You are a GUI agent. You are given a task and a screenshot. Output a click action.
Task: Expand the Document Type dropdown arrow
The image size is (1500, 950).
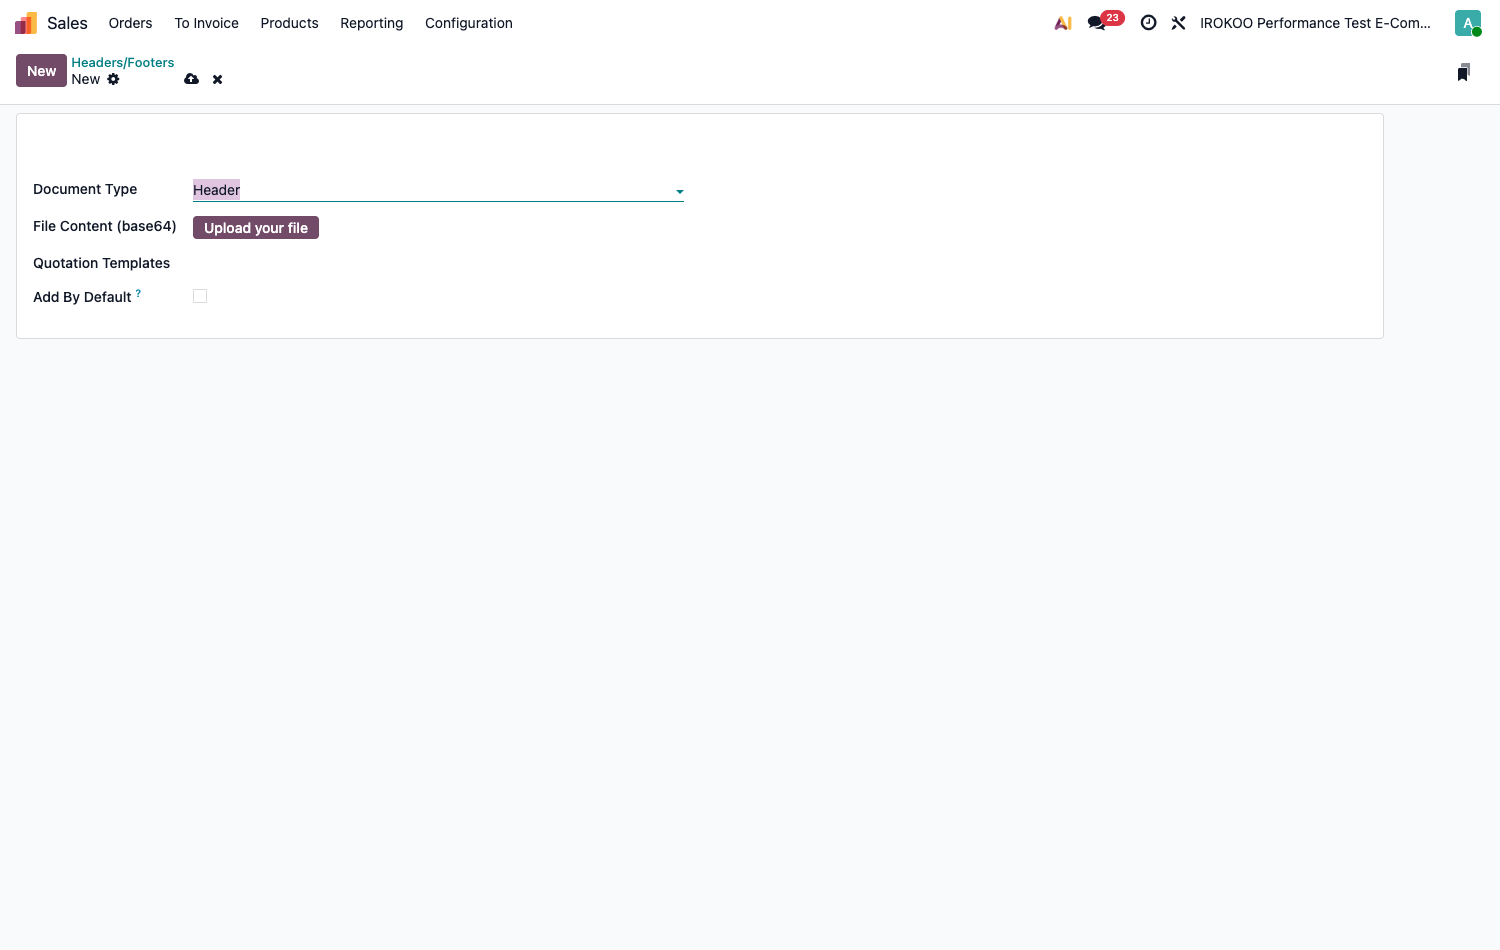click(679, 191)
